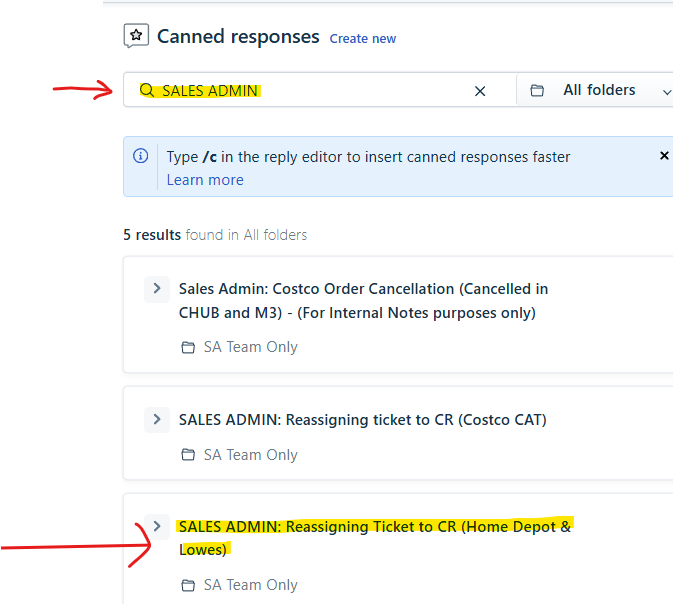Screen dimensions: 673x604
Task: Open the Create new link
Action: pyautogui.click(x=363, y=39)
